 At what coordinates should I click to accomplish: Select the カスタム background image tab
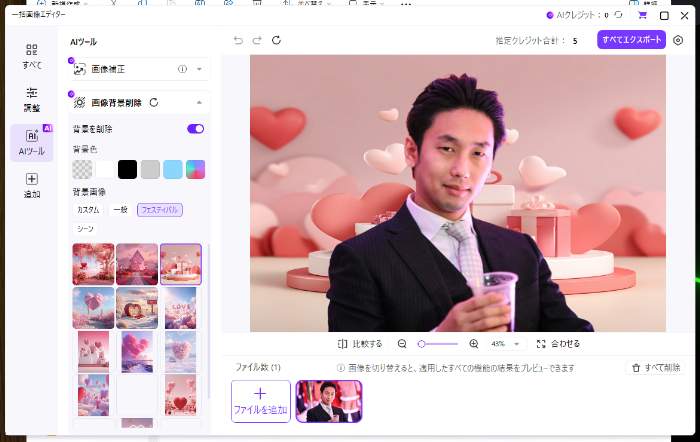click(88, 210)
